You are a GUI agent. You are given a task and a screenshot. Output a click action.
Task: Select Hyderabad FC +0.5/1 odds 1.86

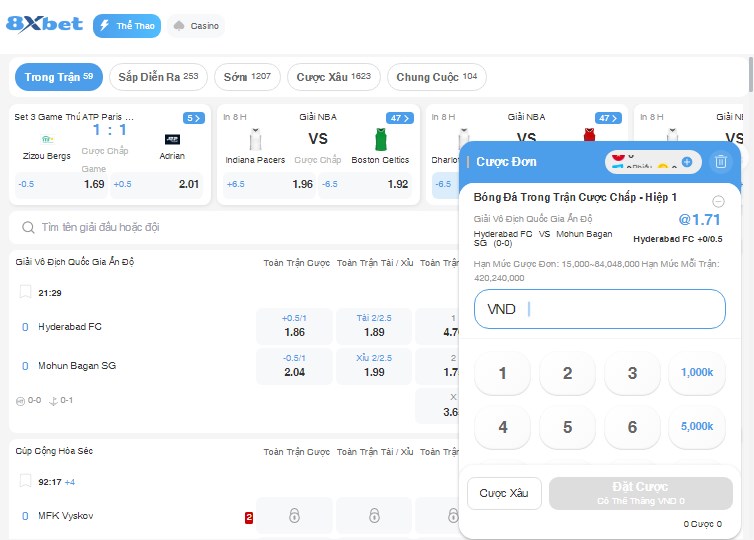[x=294, y=326]
